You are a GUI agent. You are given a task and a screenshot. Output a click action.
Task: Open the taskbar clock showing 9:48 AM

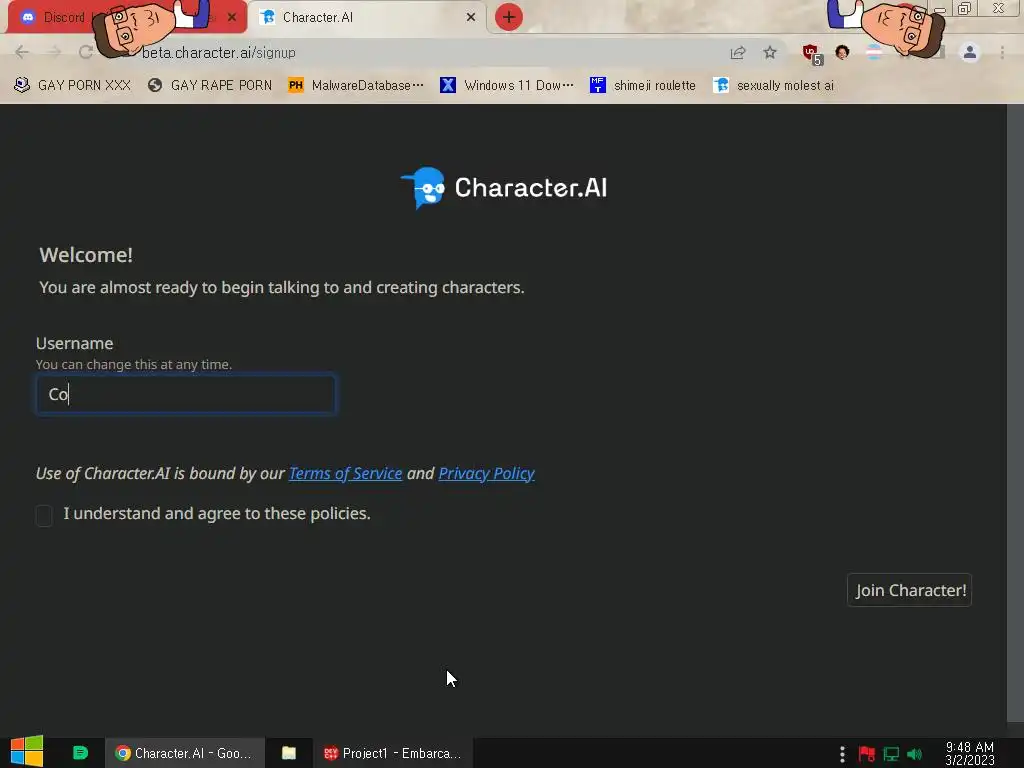(x=970, y=753)
